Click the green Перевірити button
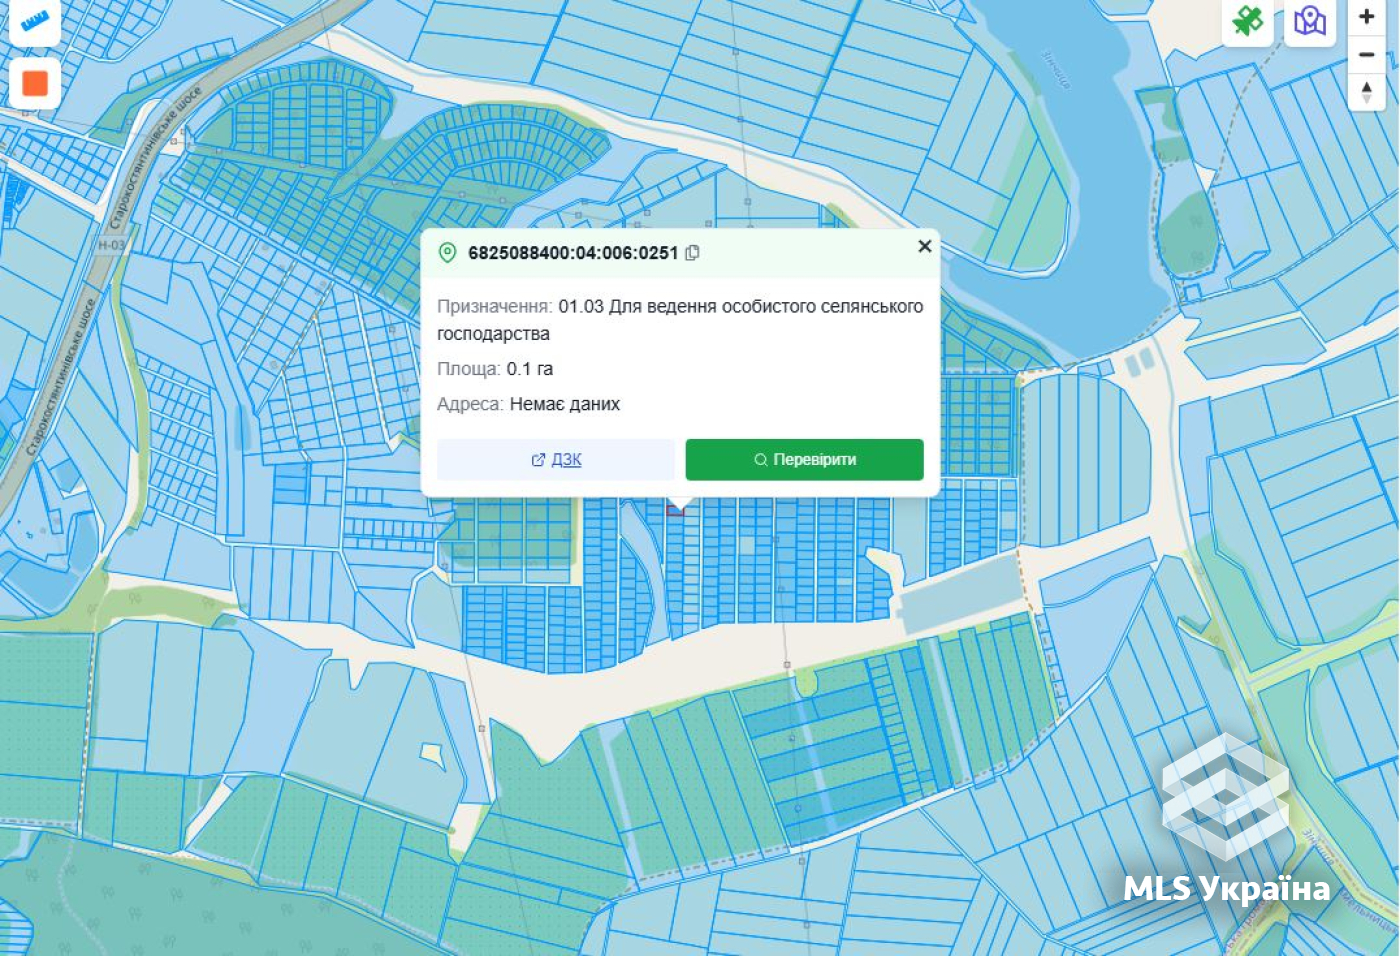This screenshot has height=956, width=1400. [805, 460]
